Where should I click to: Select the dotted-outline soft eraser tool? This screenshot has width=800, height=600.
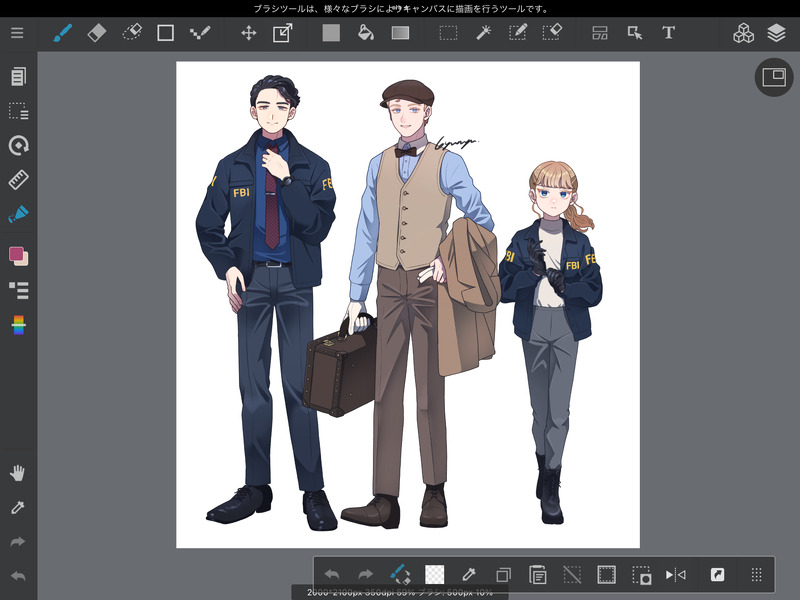click(x=132, y=33)
